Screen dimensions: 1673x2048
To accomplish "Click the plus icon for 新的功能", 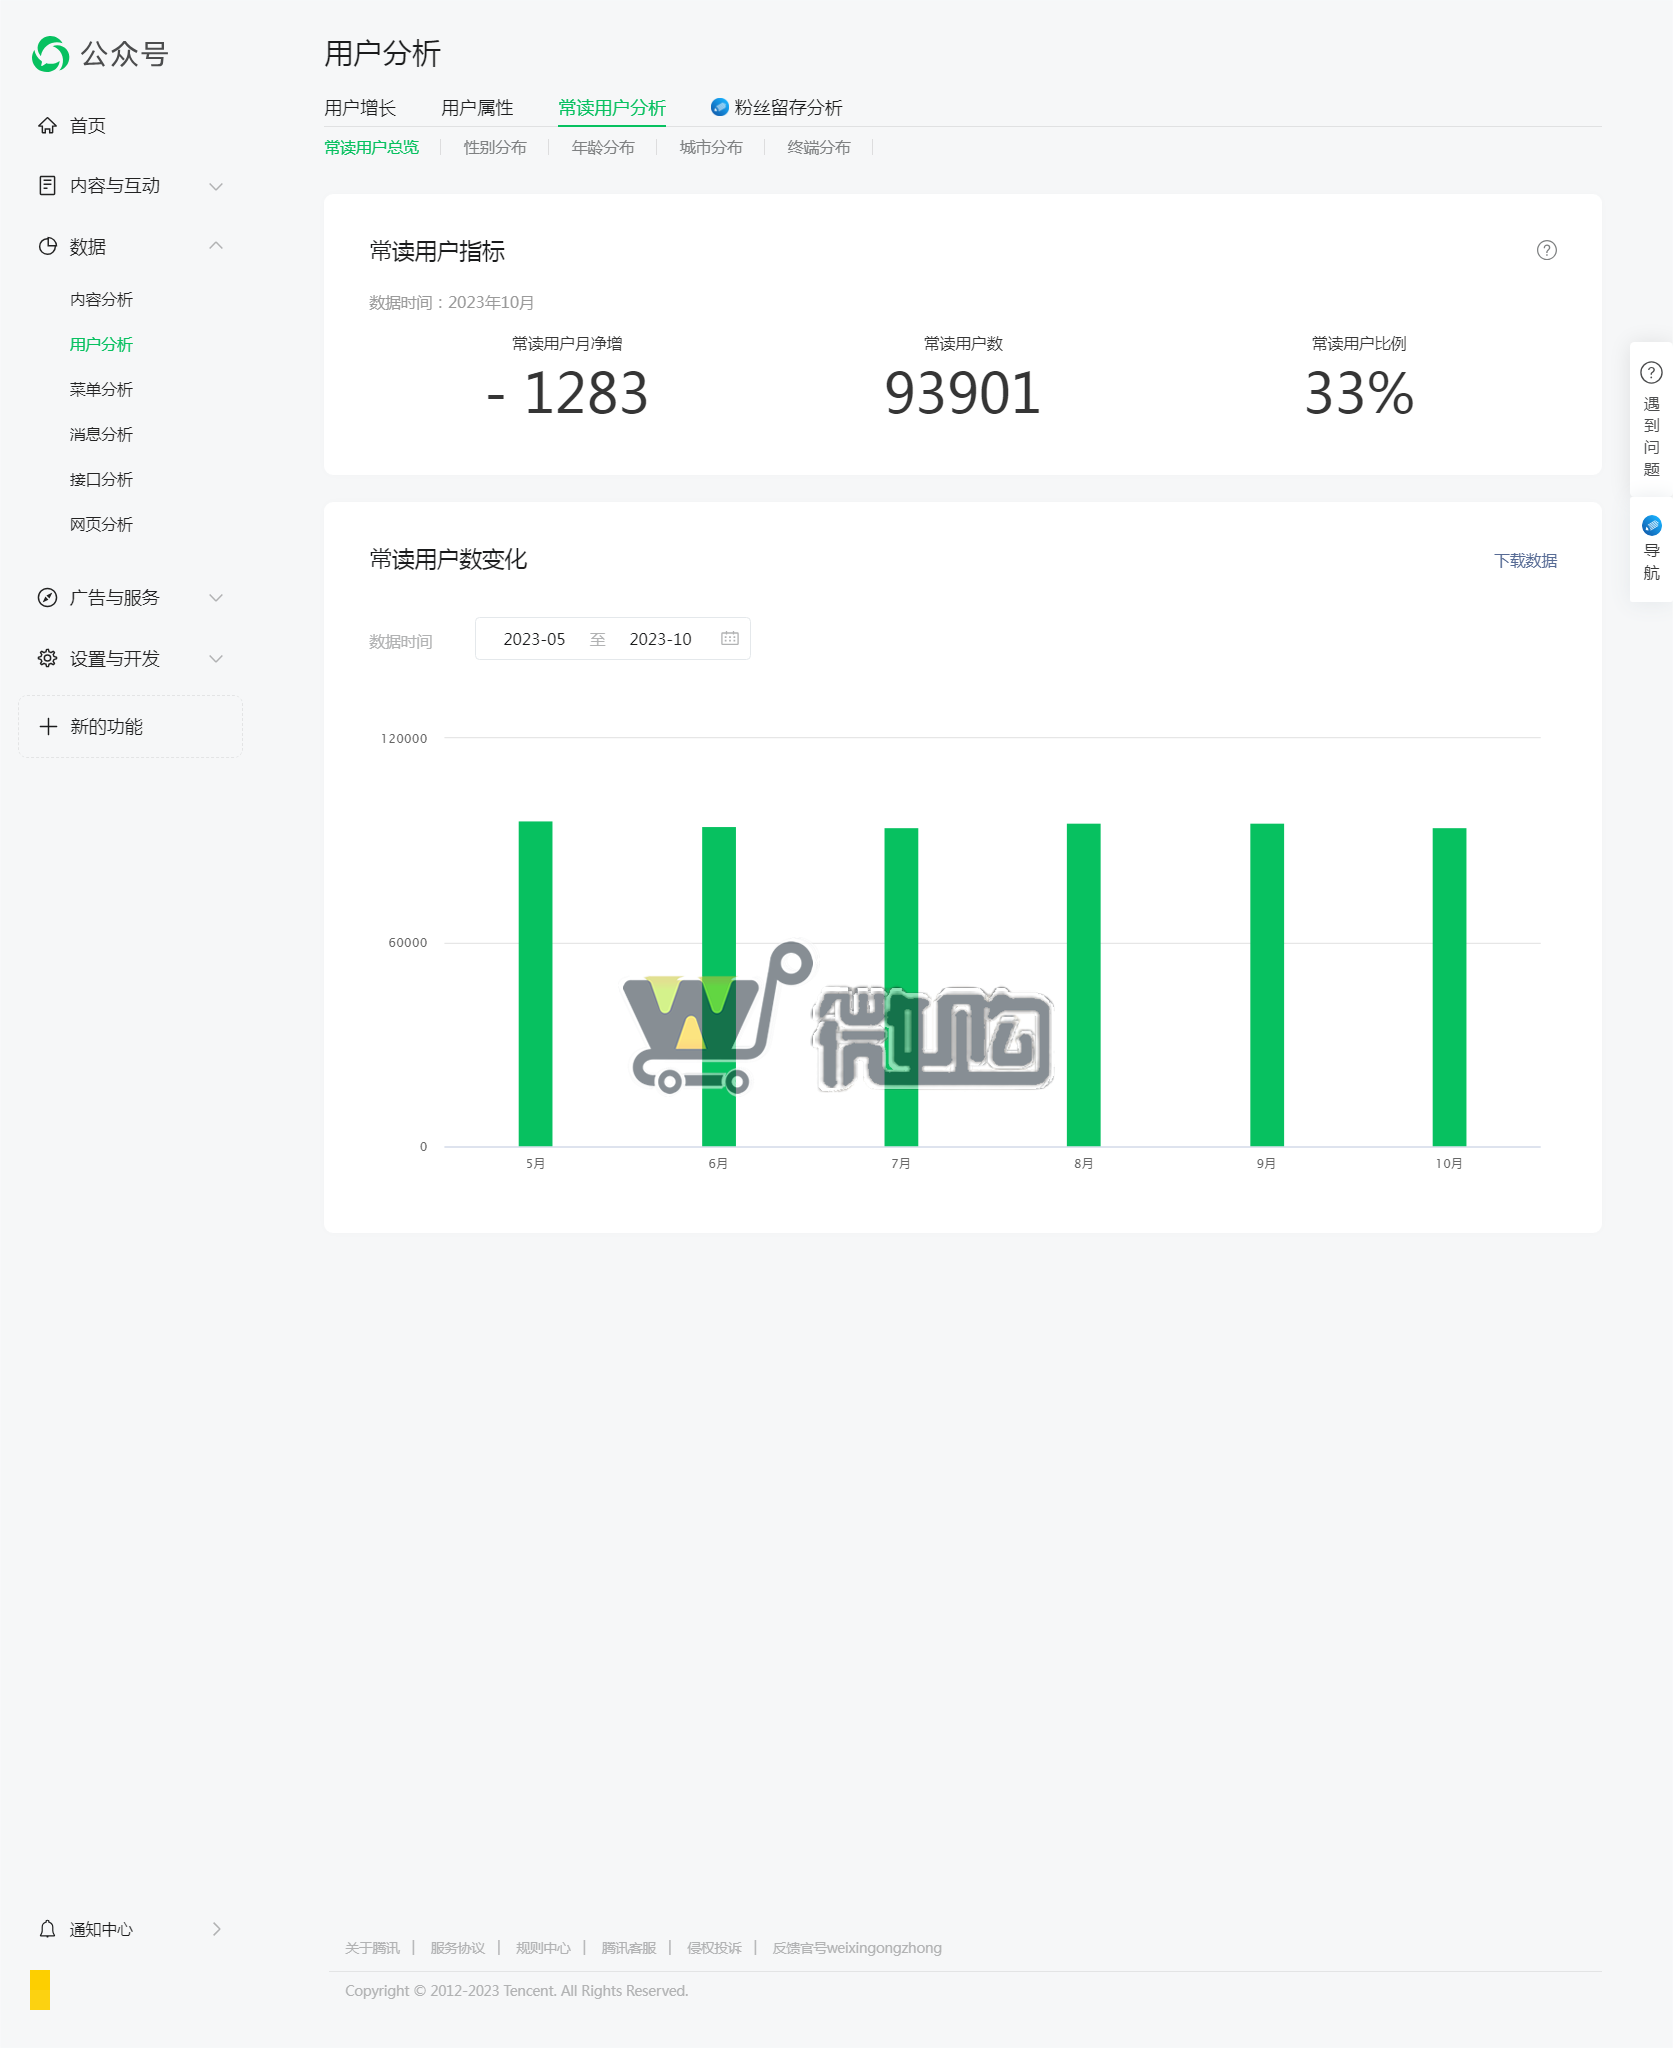I will 48,727.
